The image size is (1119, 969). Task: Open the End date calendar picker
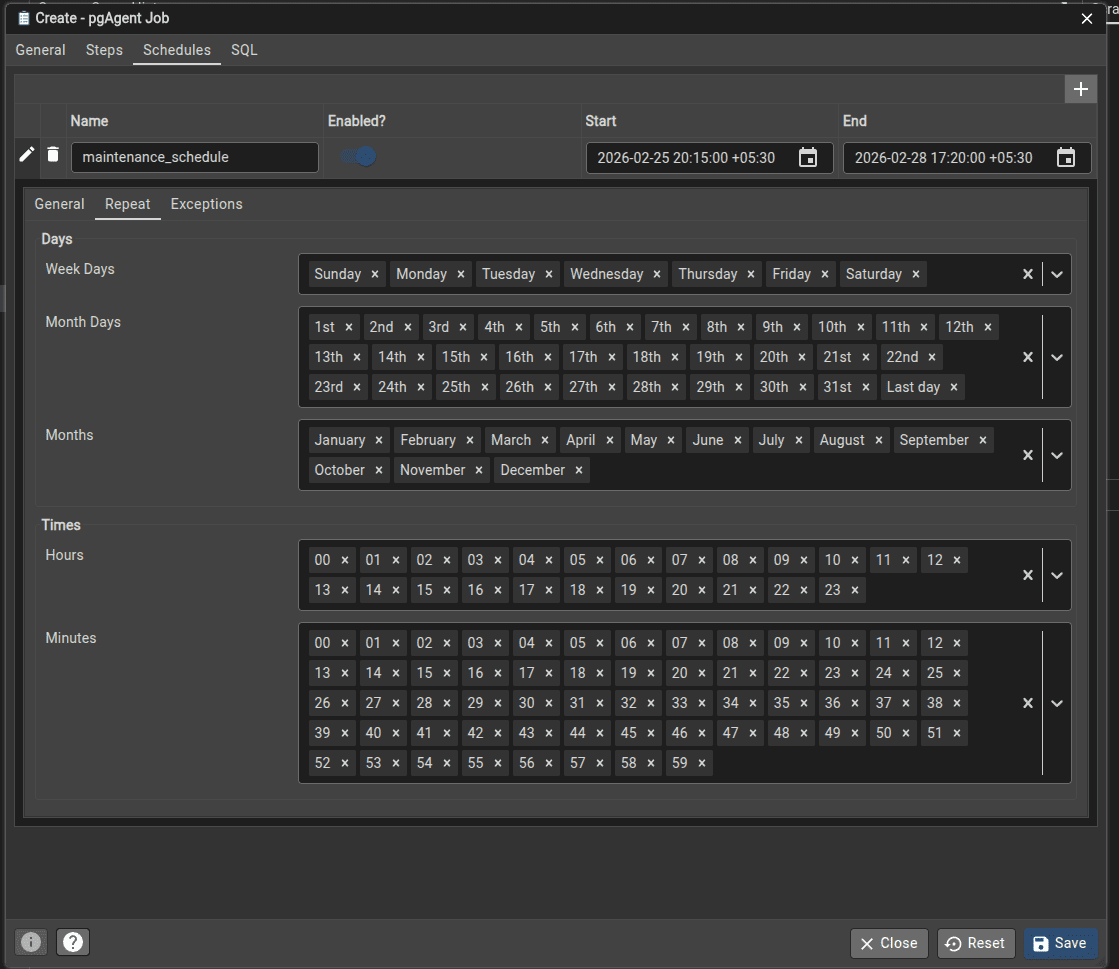click(1066, 157)
